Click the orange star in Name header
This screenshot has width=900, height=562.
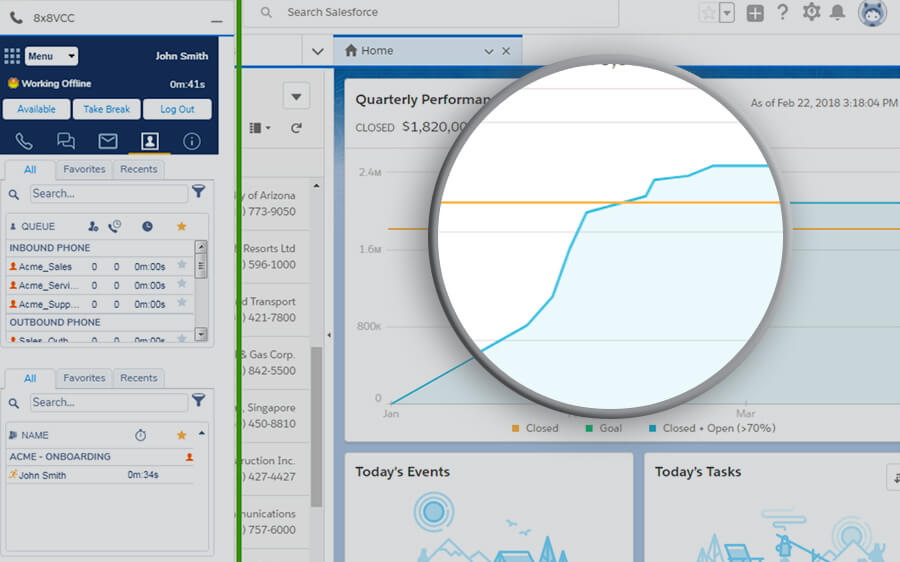[181, 435]
